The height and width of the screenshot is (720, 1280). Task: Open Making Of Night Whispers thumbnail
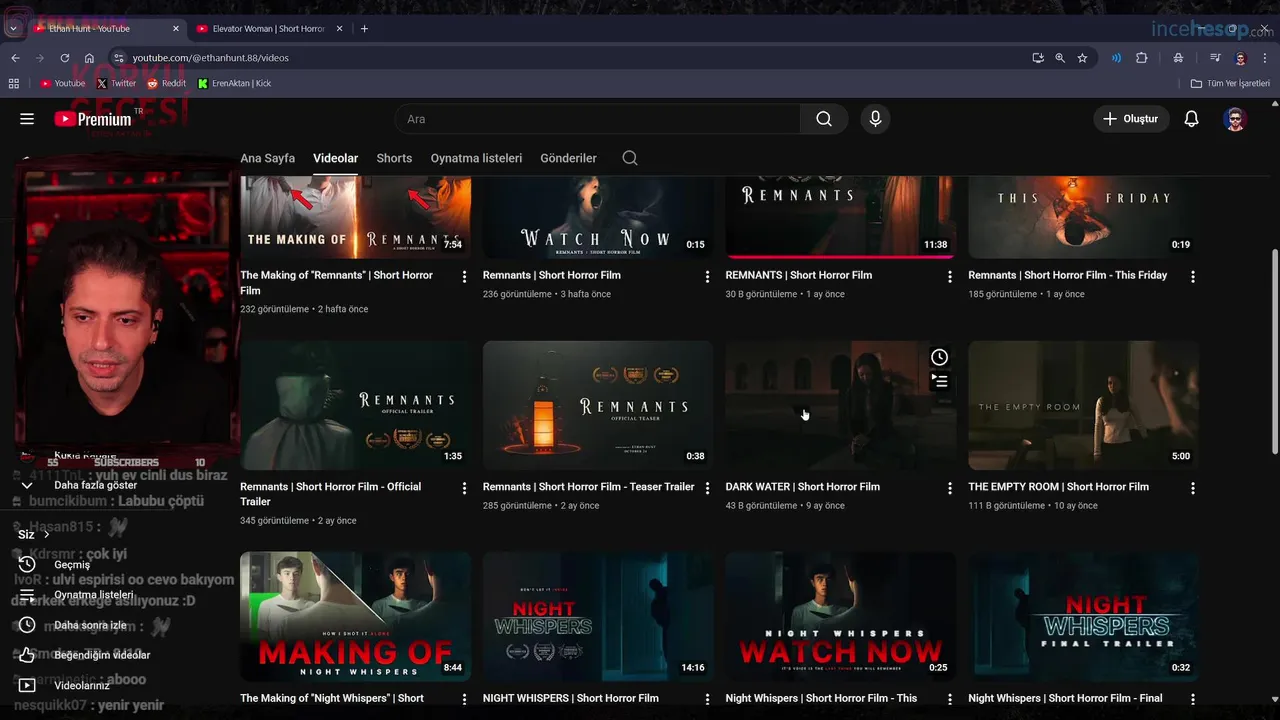coord(355,616)
